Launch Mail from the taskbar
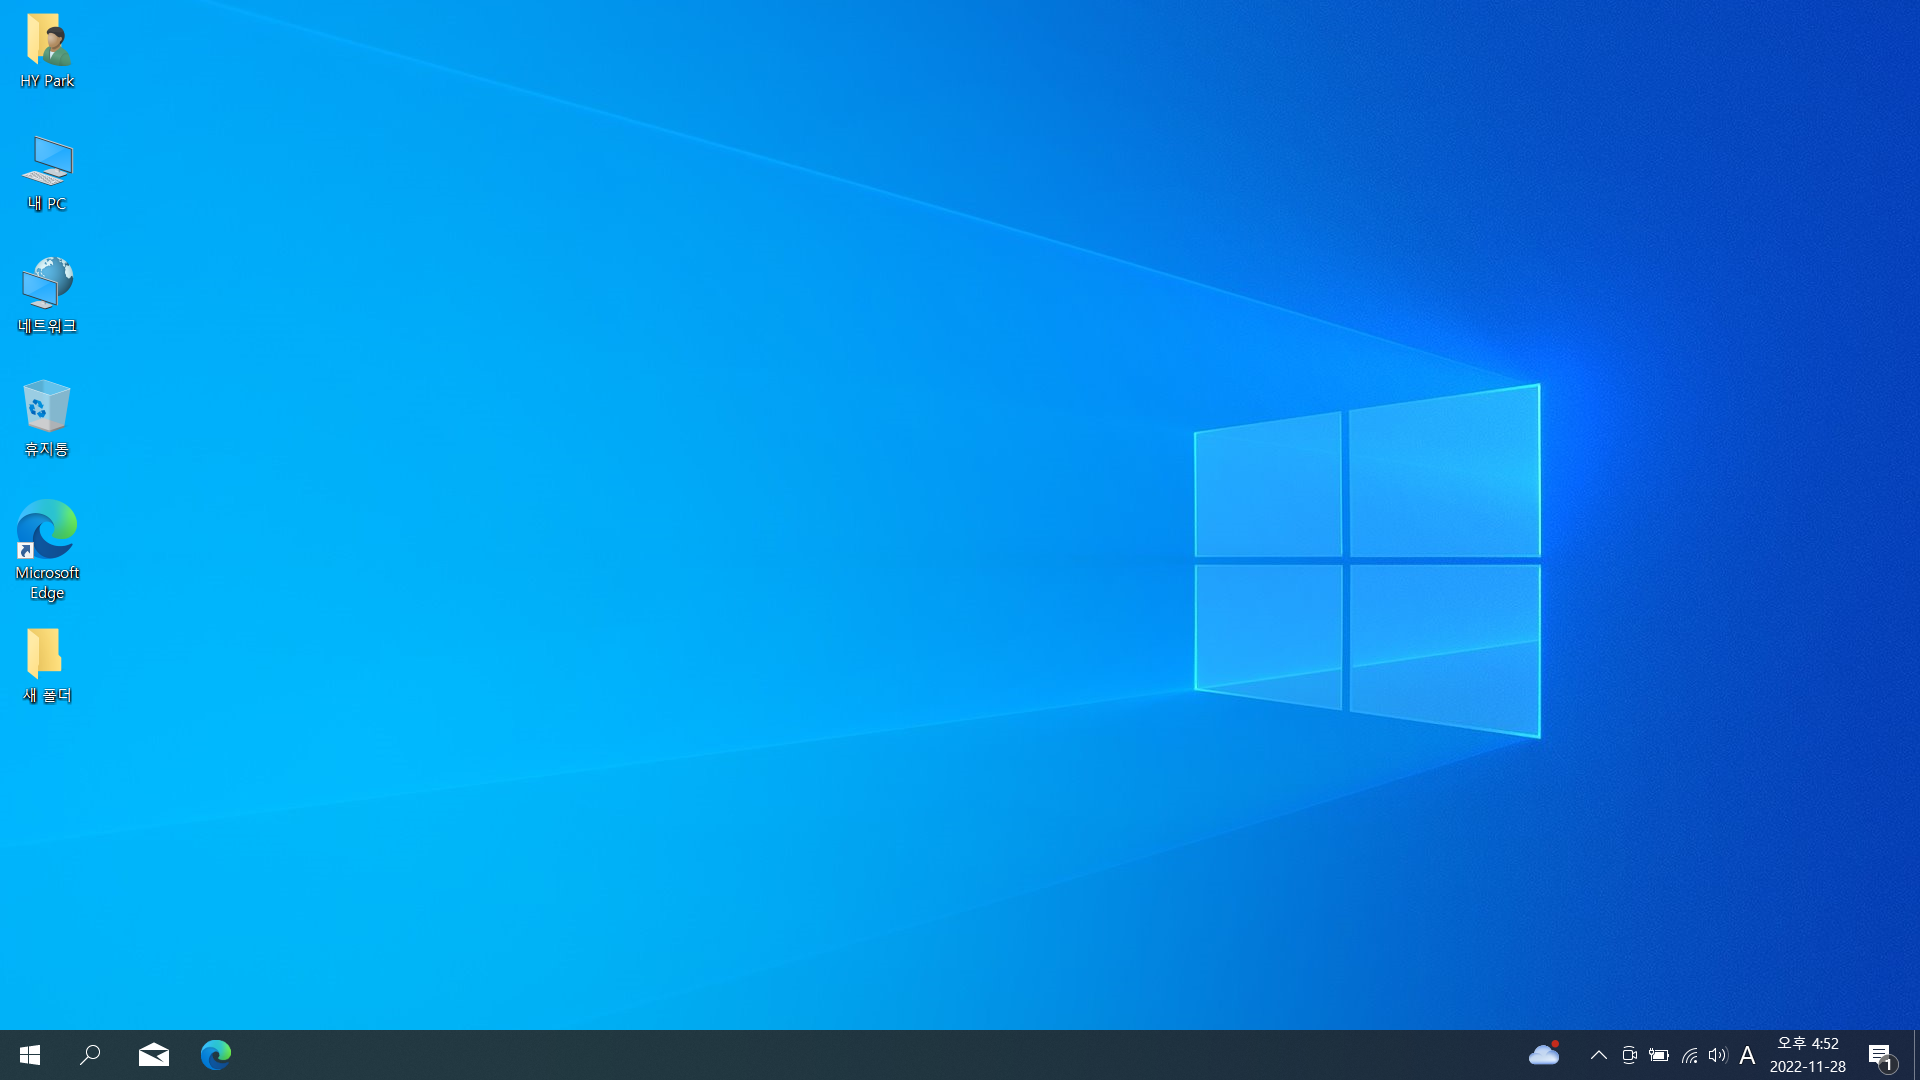 coord(154,1055)
